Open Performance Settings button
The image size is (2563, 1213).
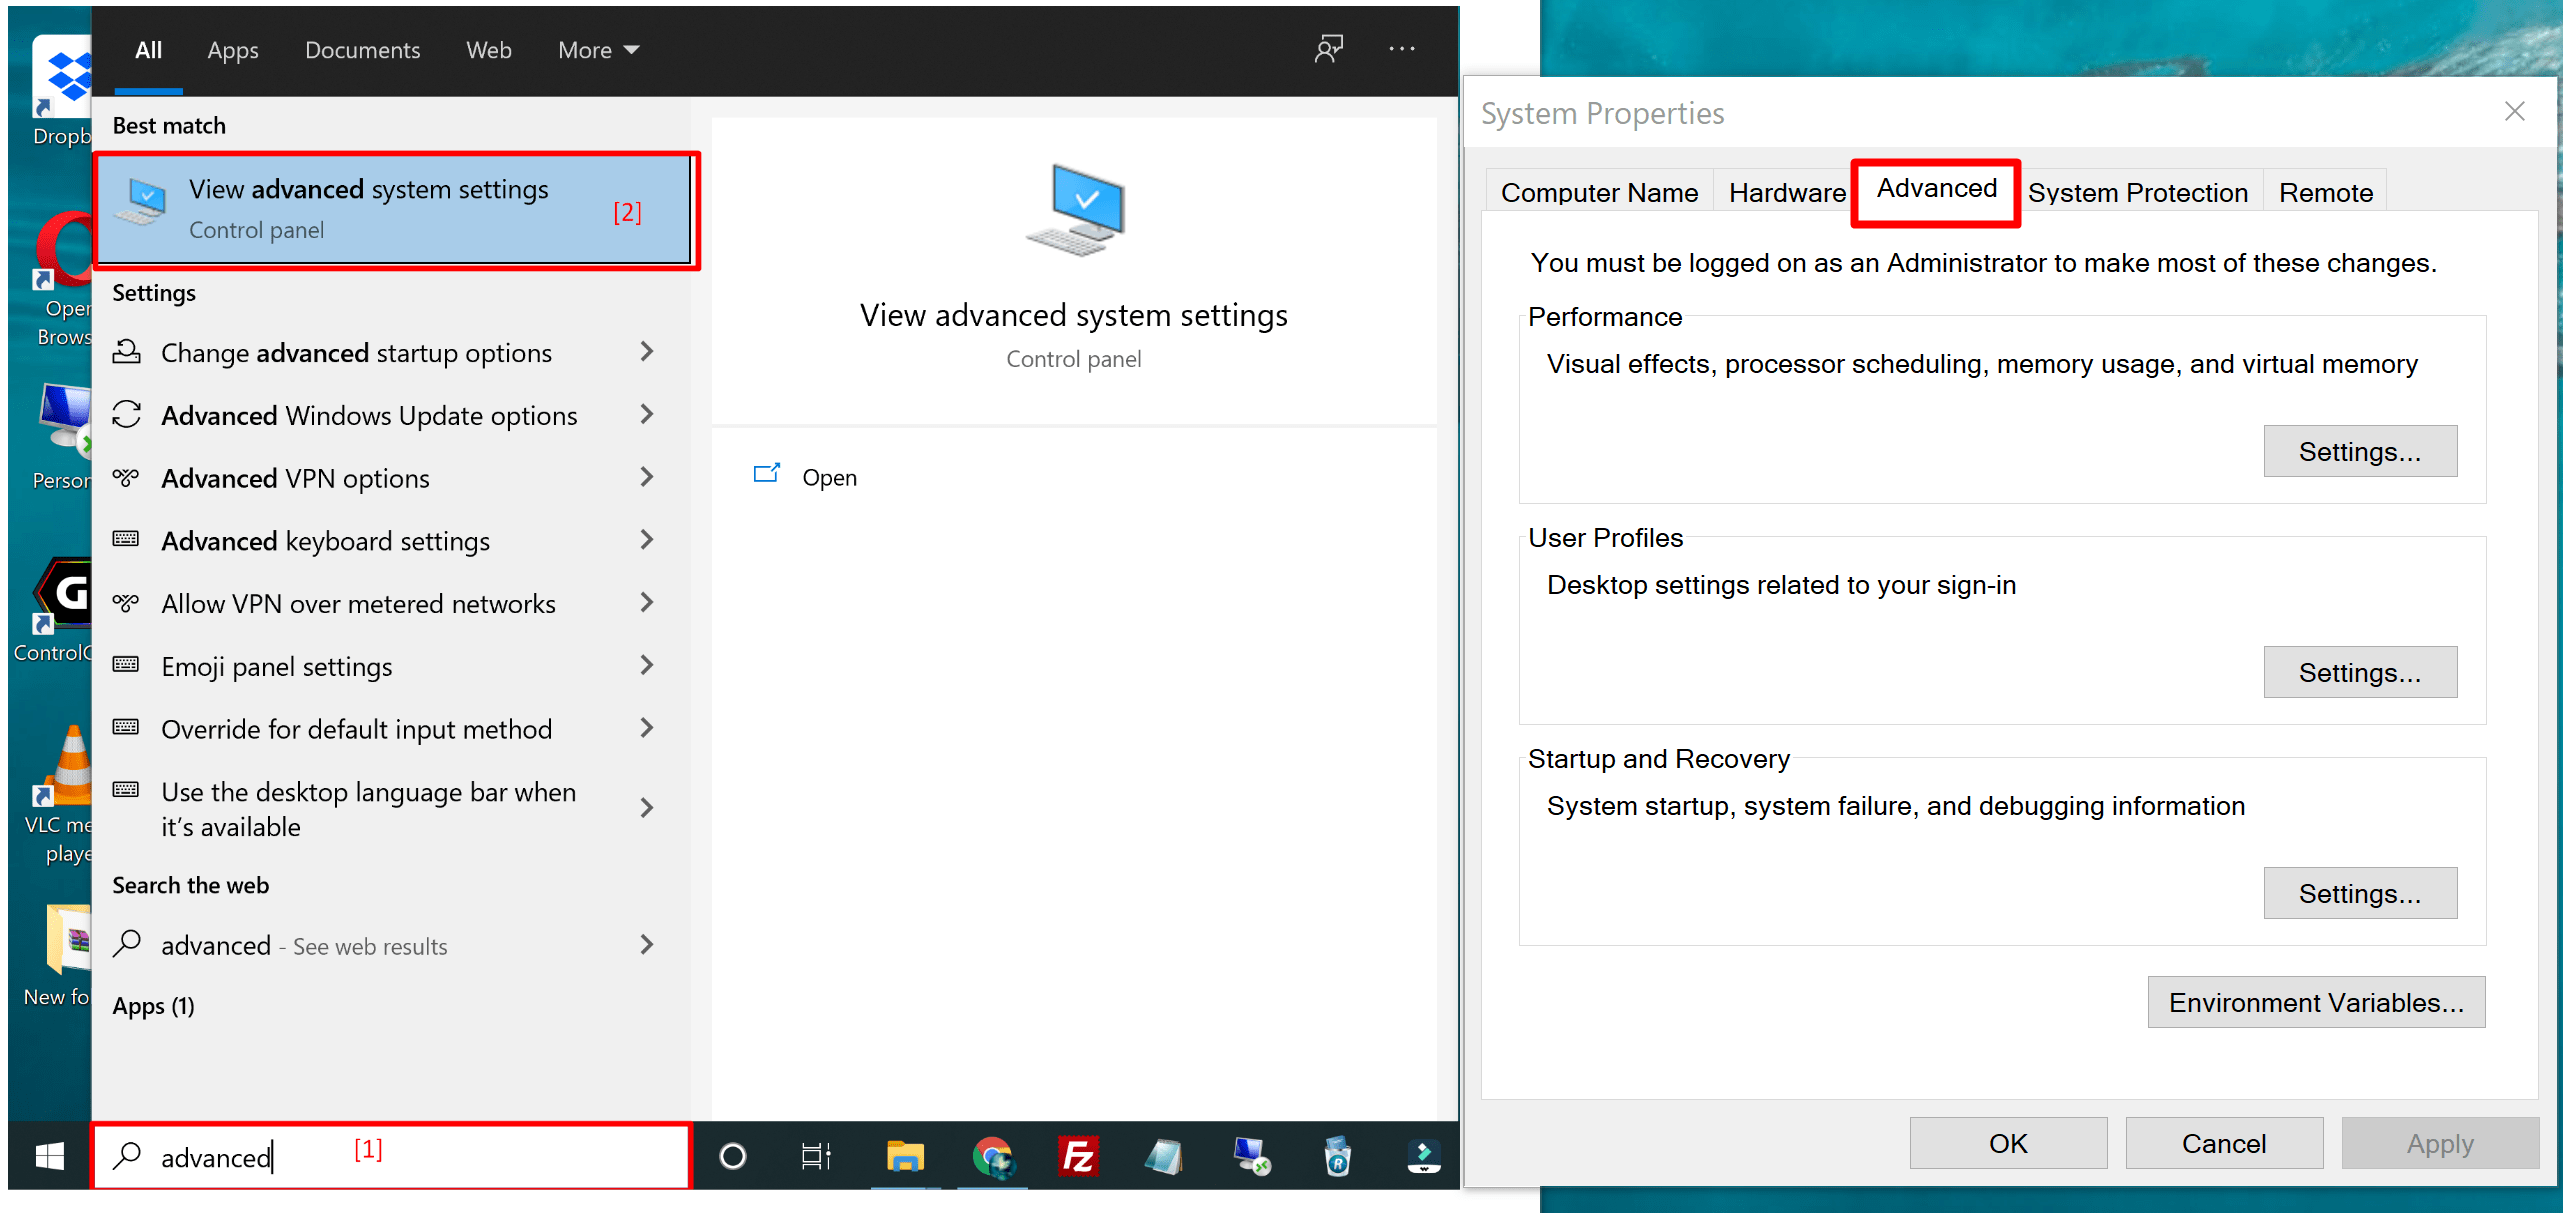click(x=2359, y=451)
